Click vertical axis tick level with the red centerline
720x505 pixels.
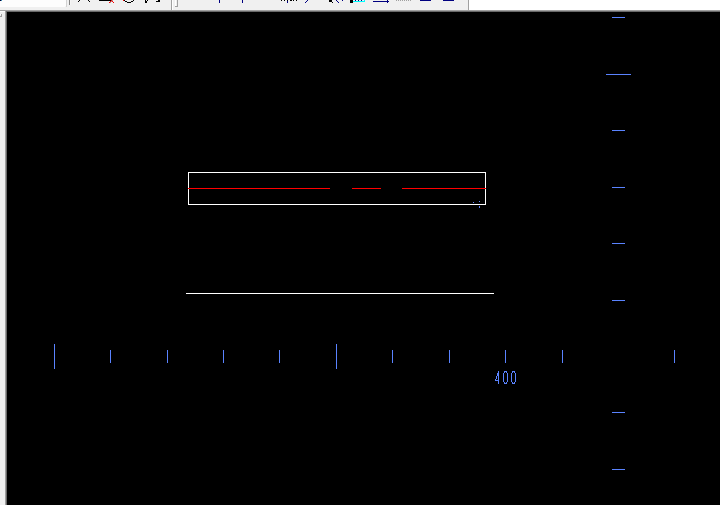(x=618, y=187)
